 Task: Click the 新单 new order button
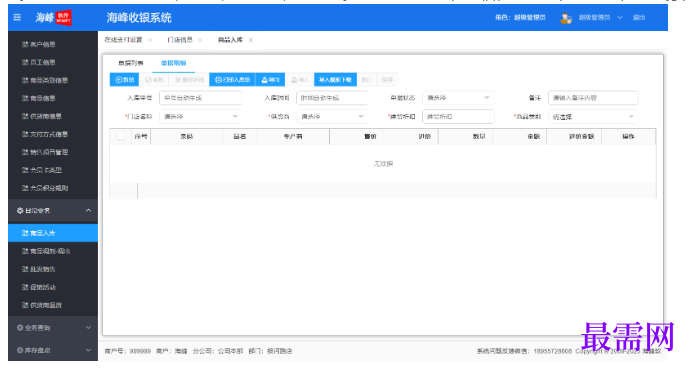tap(124, 80)
